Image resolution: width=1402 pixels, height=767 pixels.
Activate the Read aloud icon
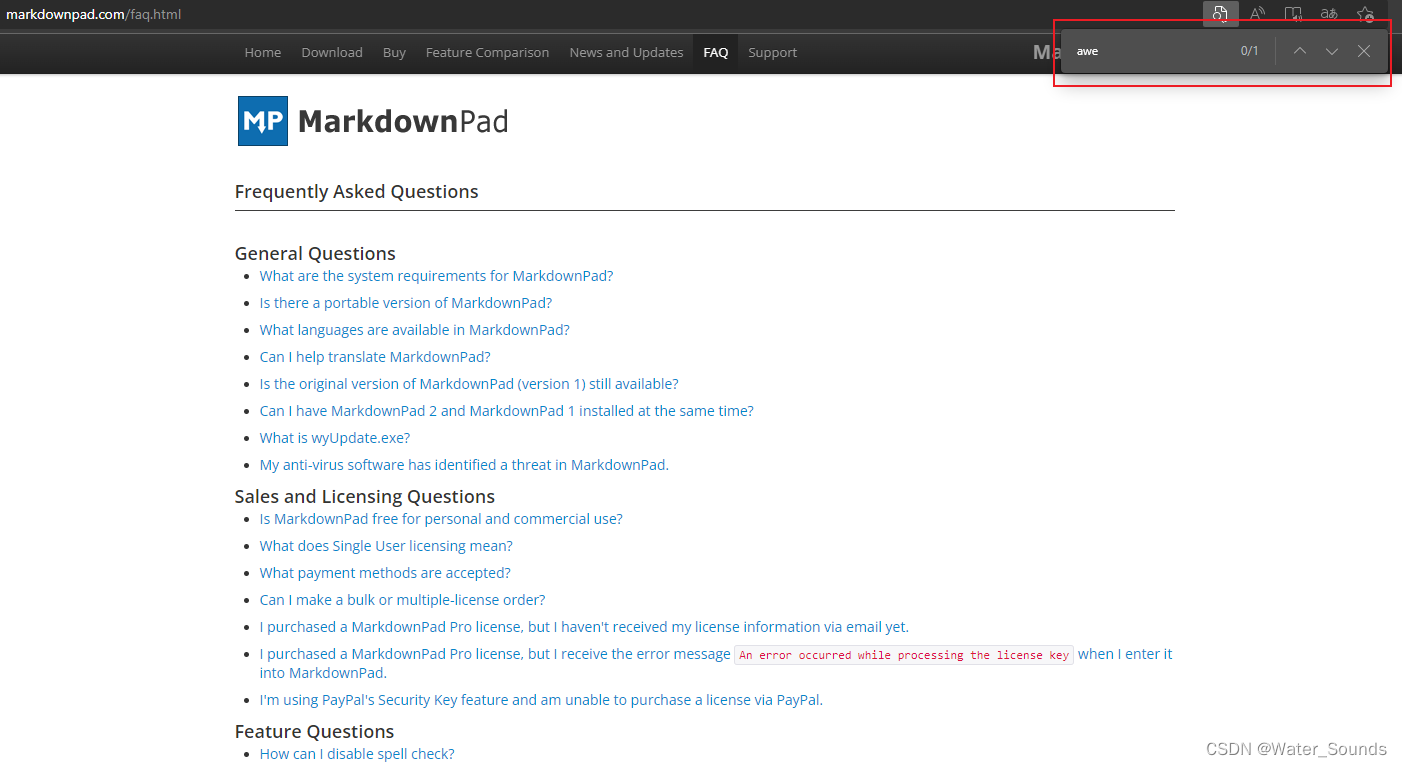coord(1257,14)
